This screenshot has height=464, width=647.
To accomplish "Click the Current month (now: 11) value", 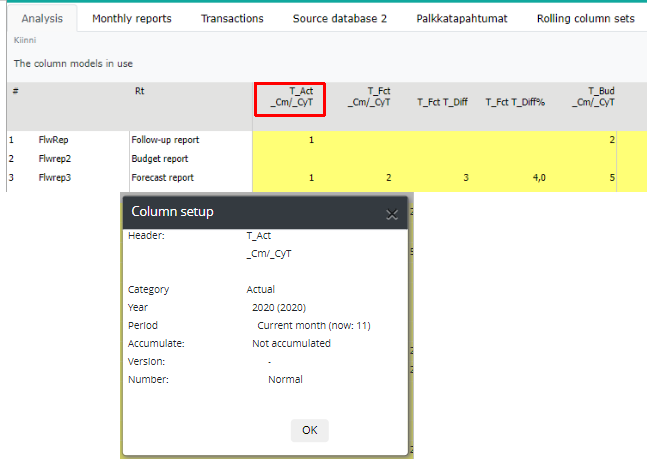I will (x=314, y=326).
